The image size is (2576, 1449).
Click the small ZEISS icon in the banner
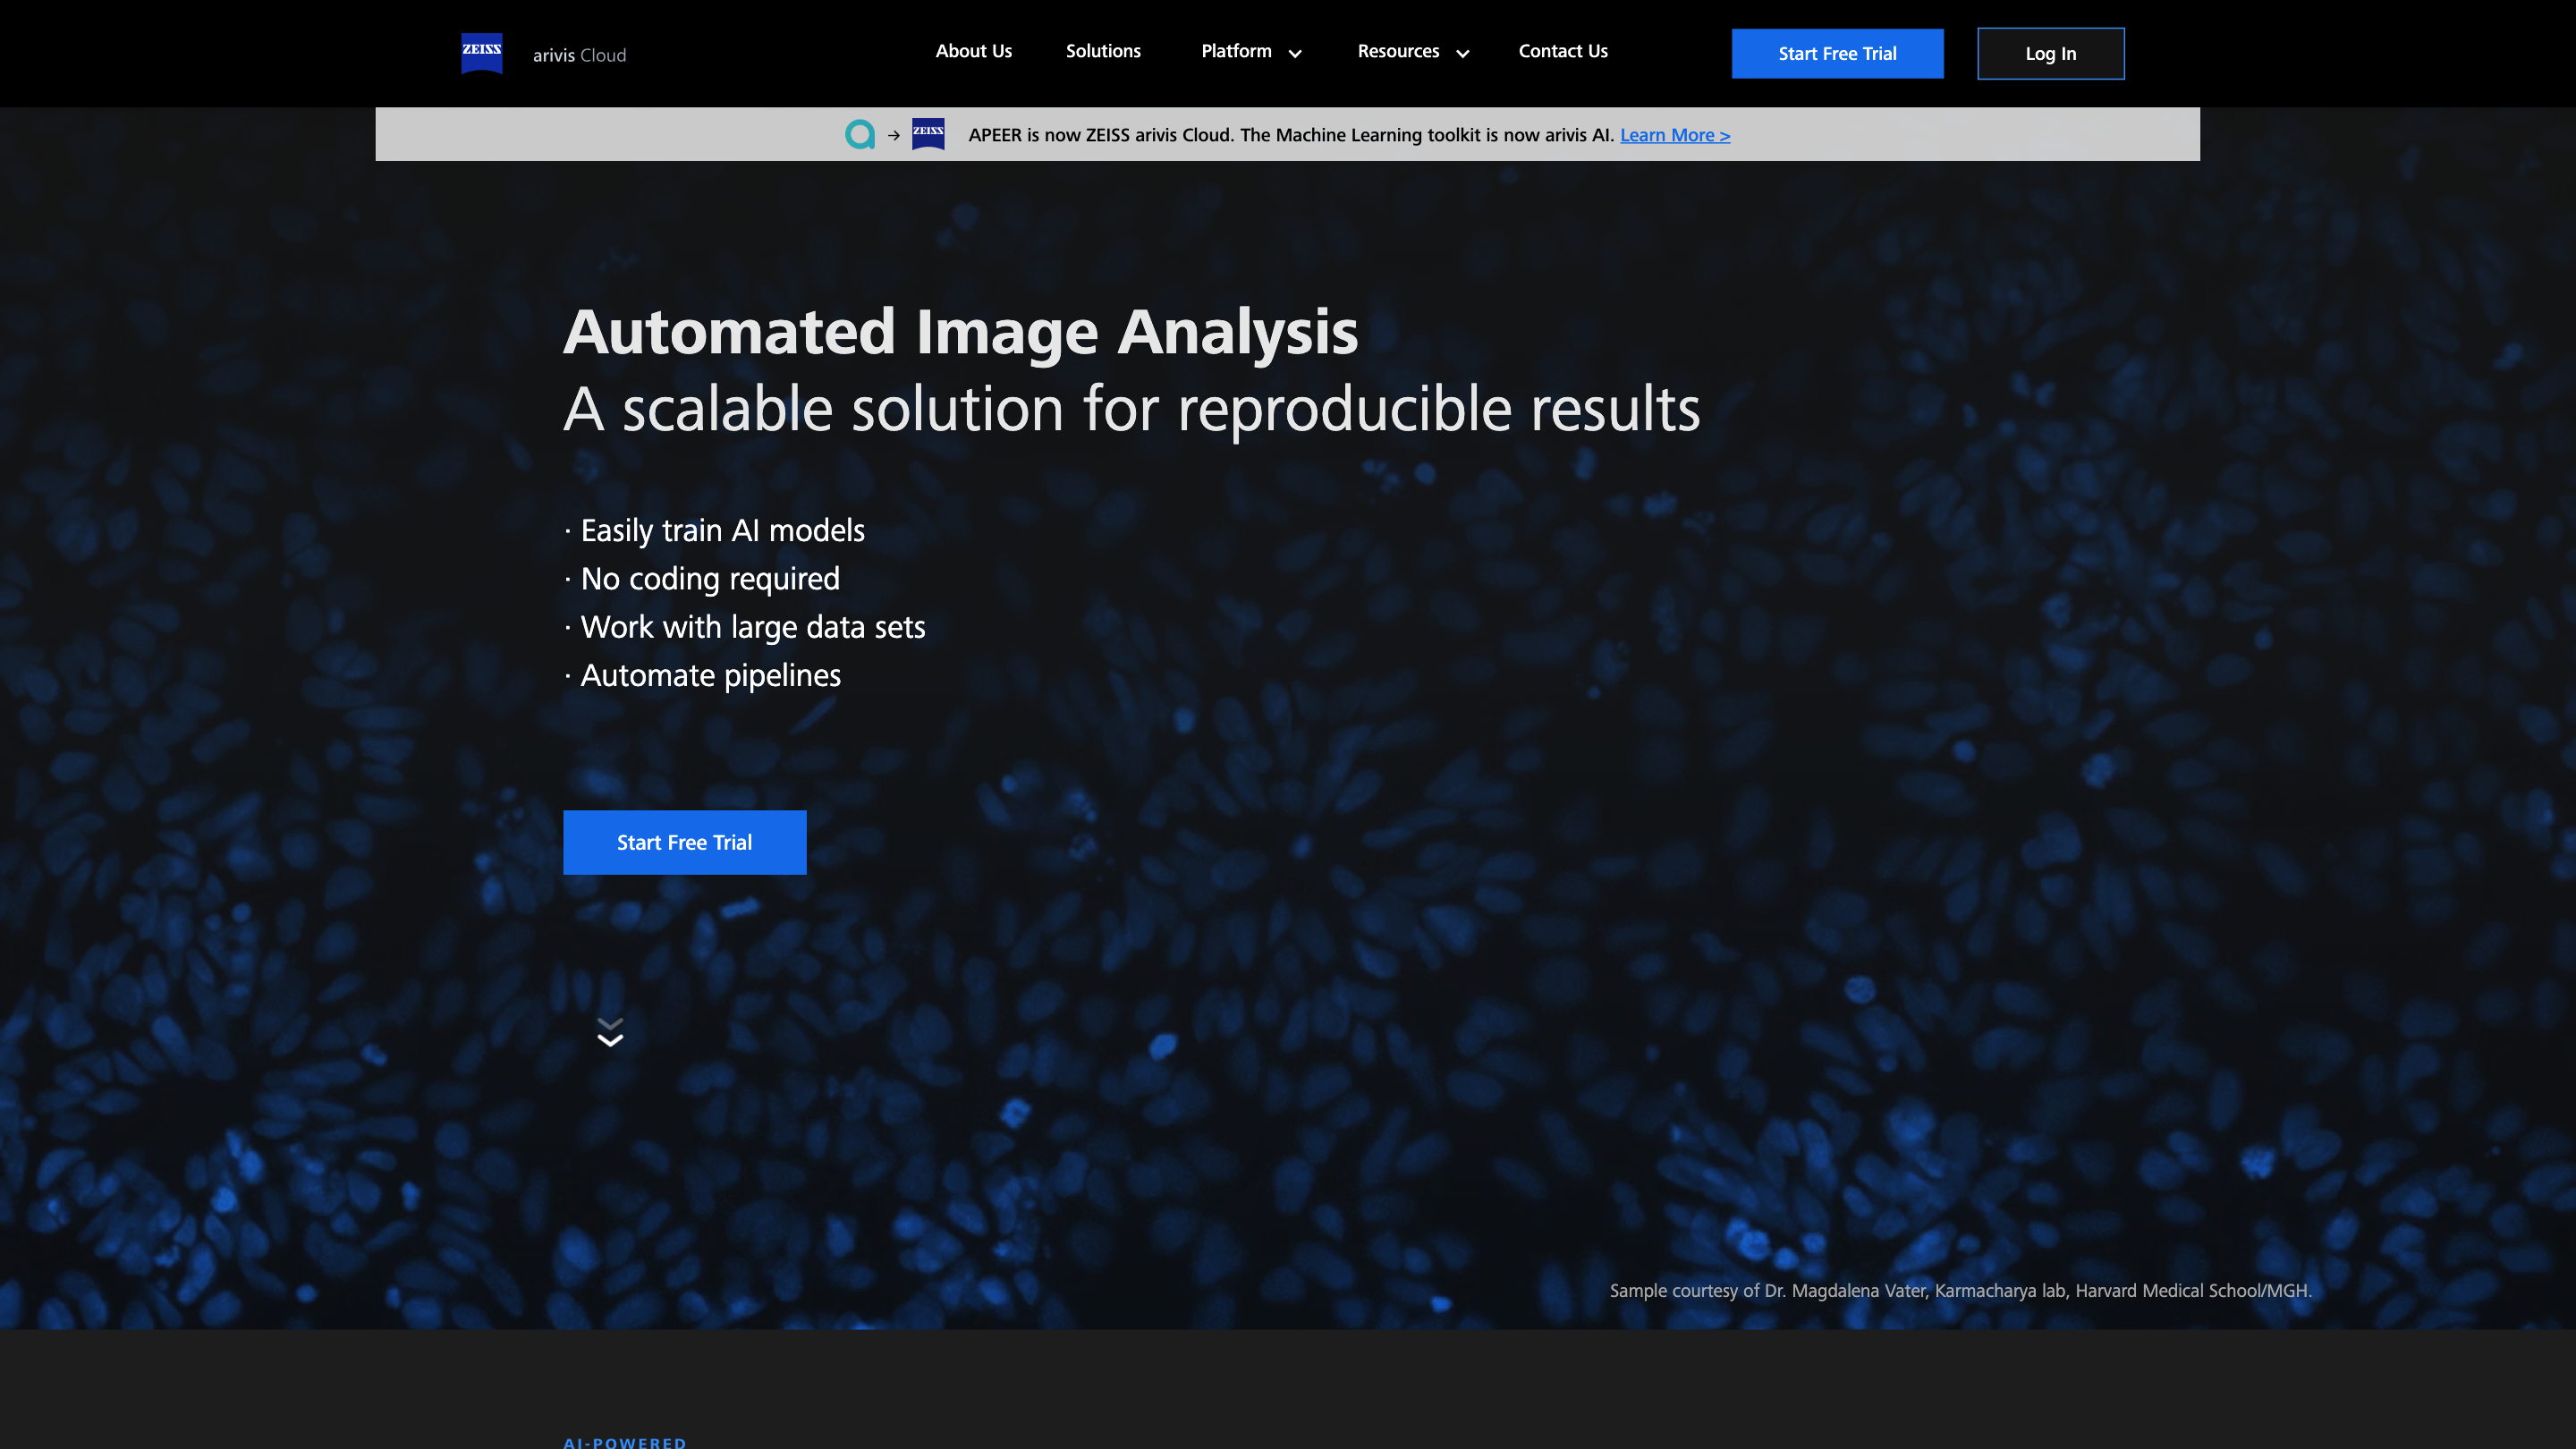[927, 134]
